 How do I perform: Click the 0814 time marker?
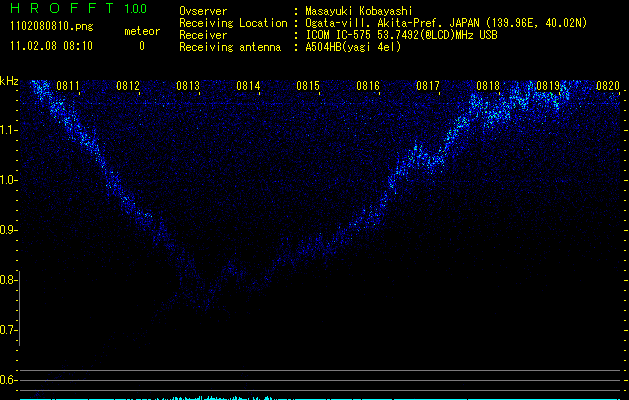248,86
